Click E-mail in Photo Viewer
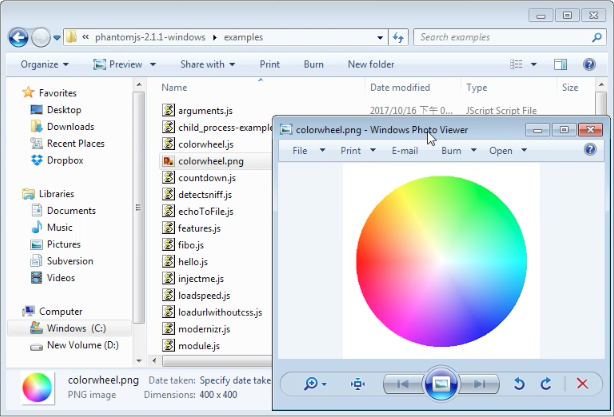Screen dimensions: 614x417 pyautogui.click(x=405, y=150)
